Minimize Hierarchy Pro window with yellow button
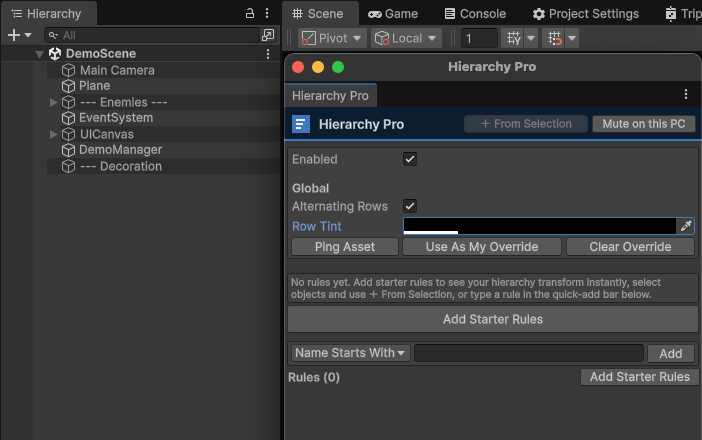Viewport: 702px width, 440px height. (x=318, y=67)
